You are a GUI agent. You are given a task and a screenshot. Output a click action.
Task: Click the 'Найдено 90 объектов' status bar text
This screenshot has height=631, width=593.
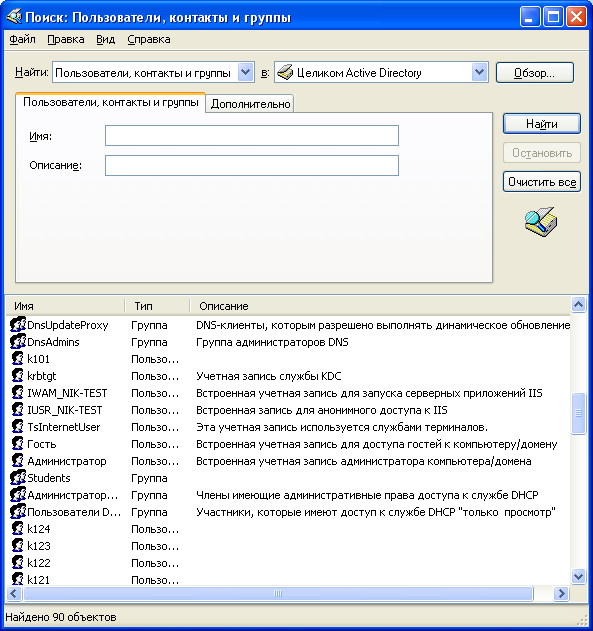pyautogui.click(x=61, y=617)
